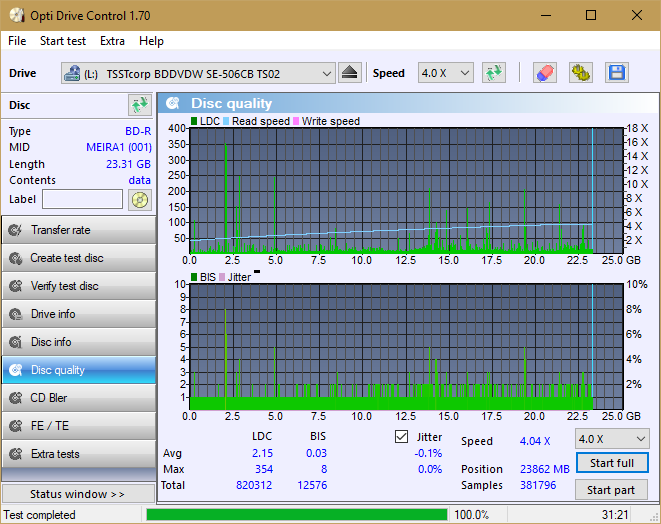Viewport: 661px width, 524px height.
Task: Open the toolbar Speed 4.0 X dropdown
Action: 446,73
